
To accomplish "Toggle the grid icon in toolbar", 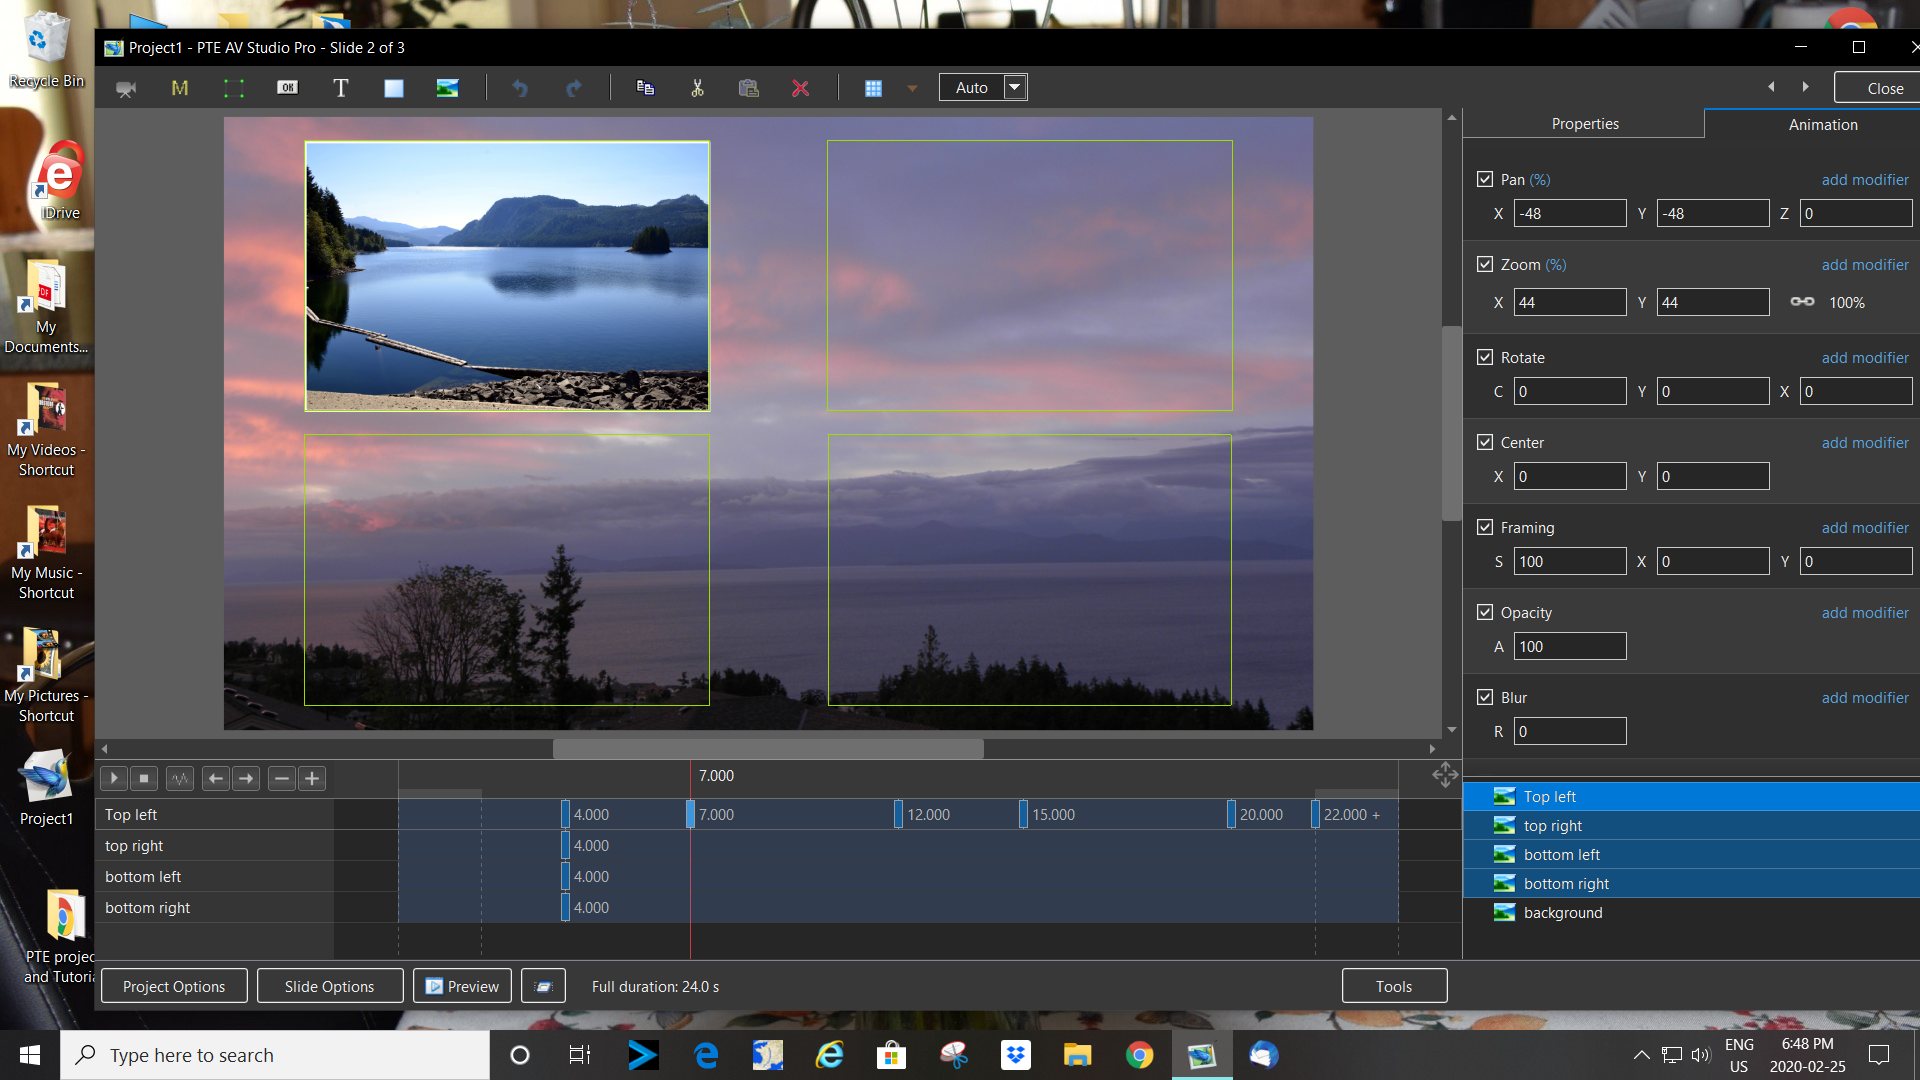I will coord(873,88).
